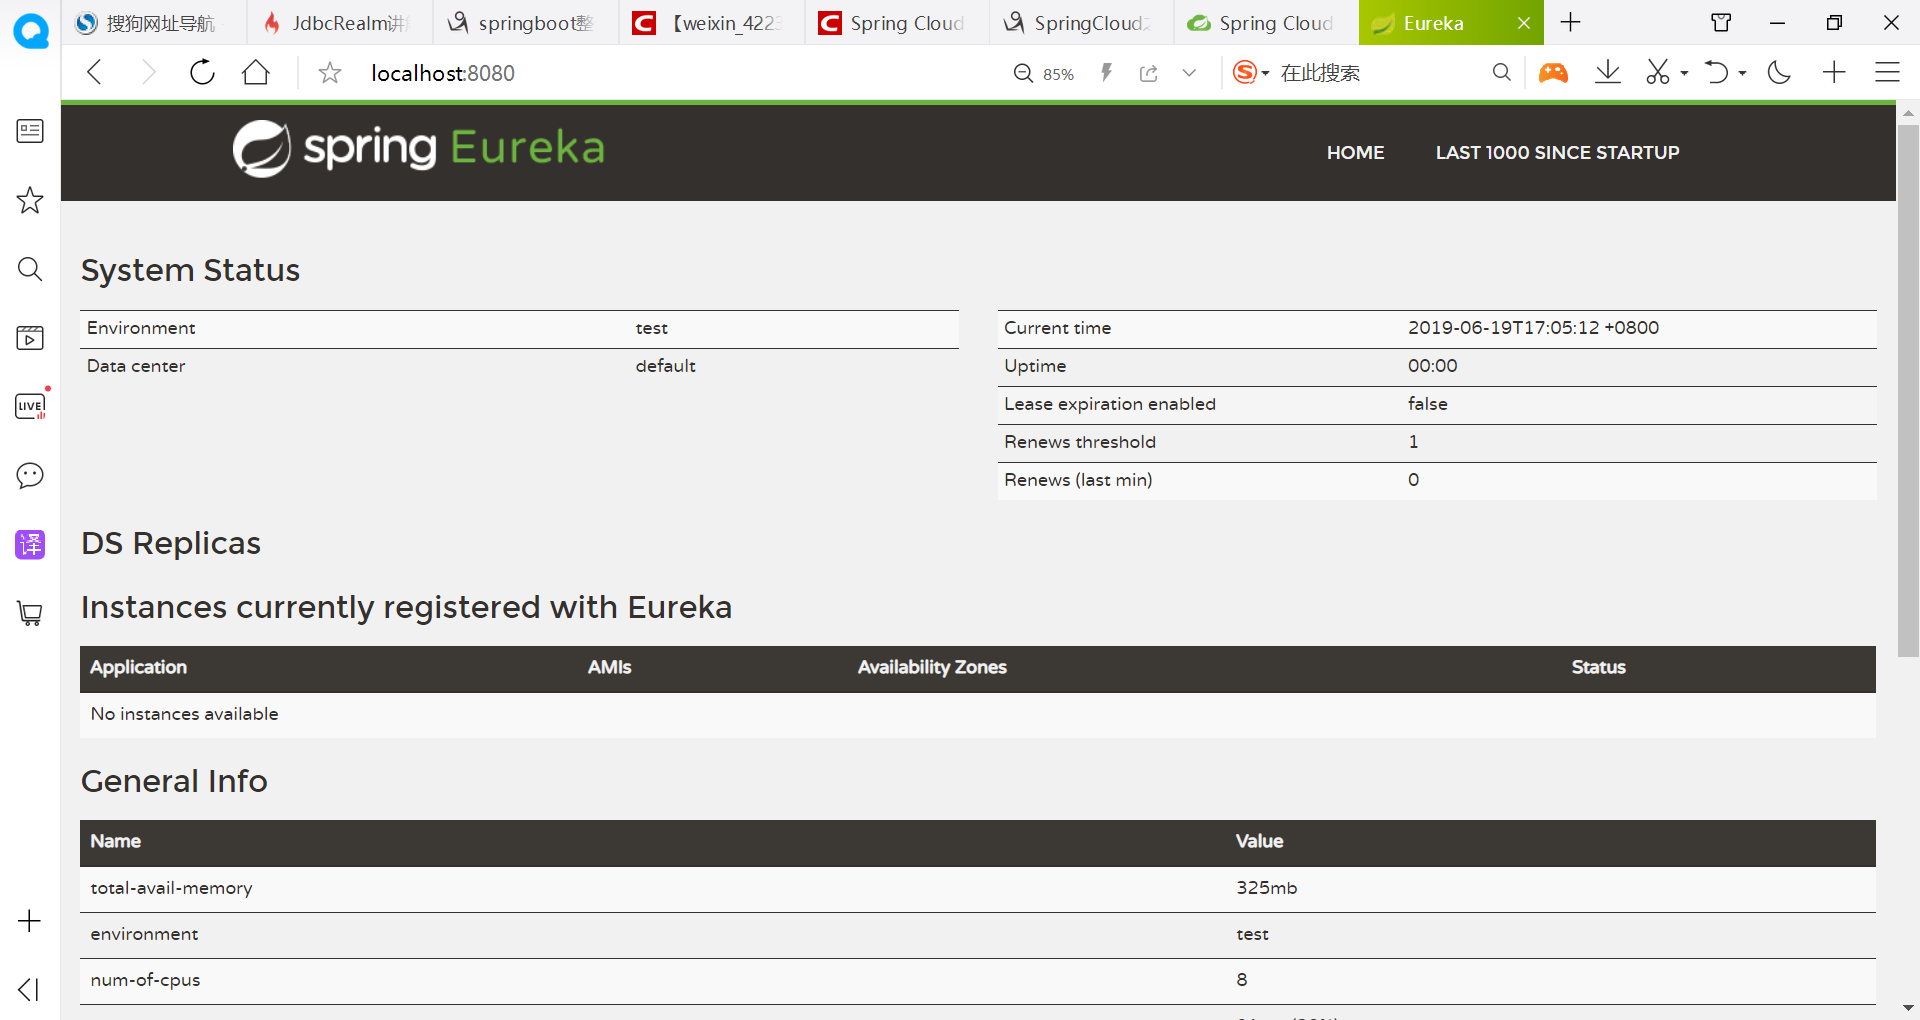Click the 'total-avail-memory' row name
Screen dimensions: 1920x1020
pos(171,888)
